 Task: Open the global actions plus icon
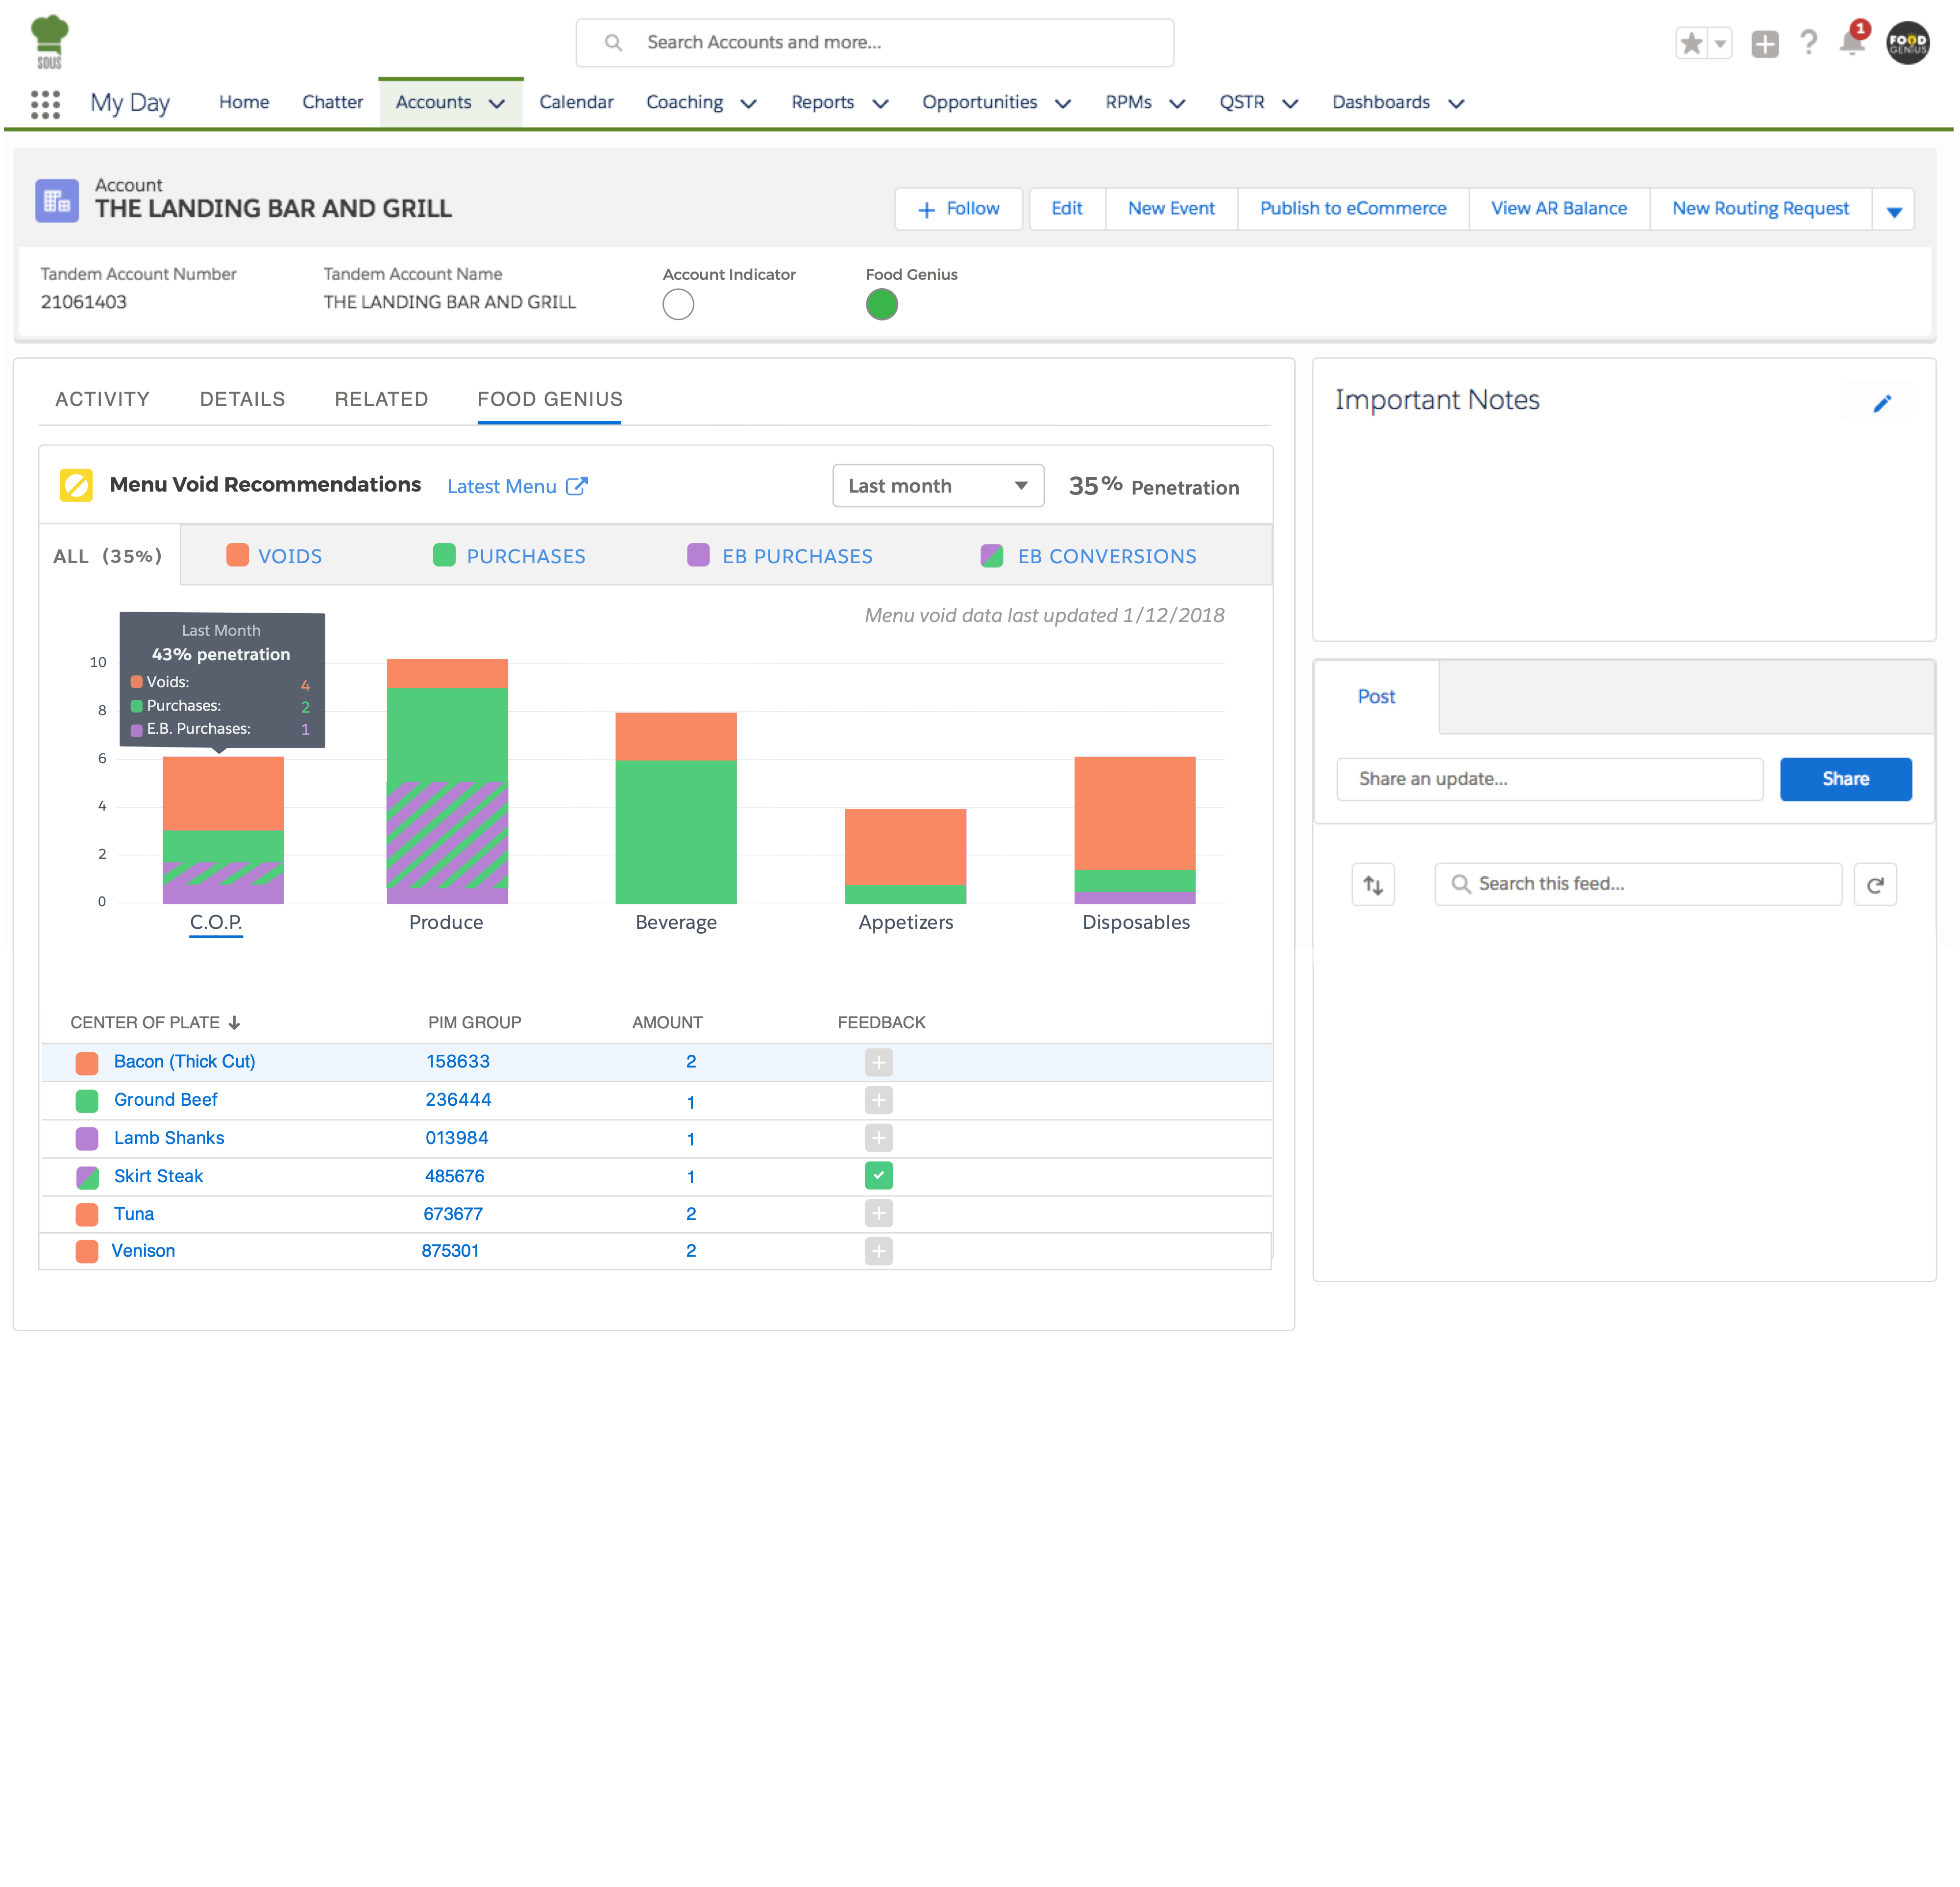(1764, 43)
